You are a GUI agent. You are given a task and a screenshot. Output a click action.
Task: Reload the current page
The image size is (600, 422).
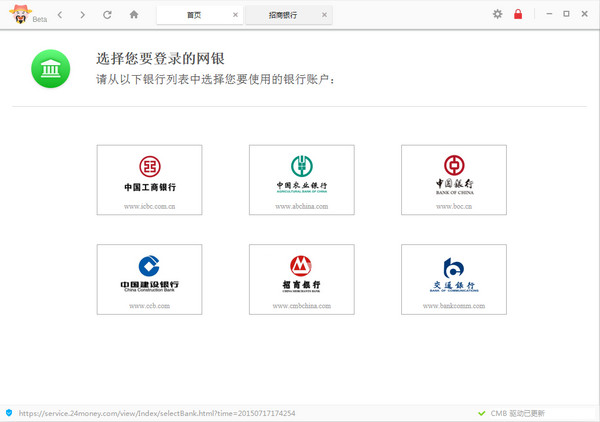click(107, 15)
